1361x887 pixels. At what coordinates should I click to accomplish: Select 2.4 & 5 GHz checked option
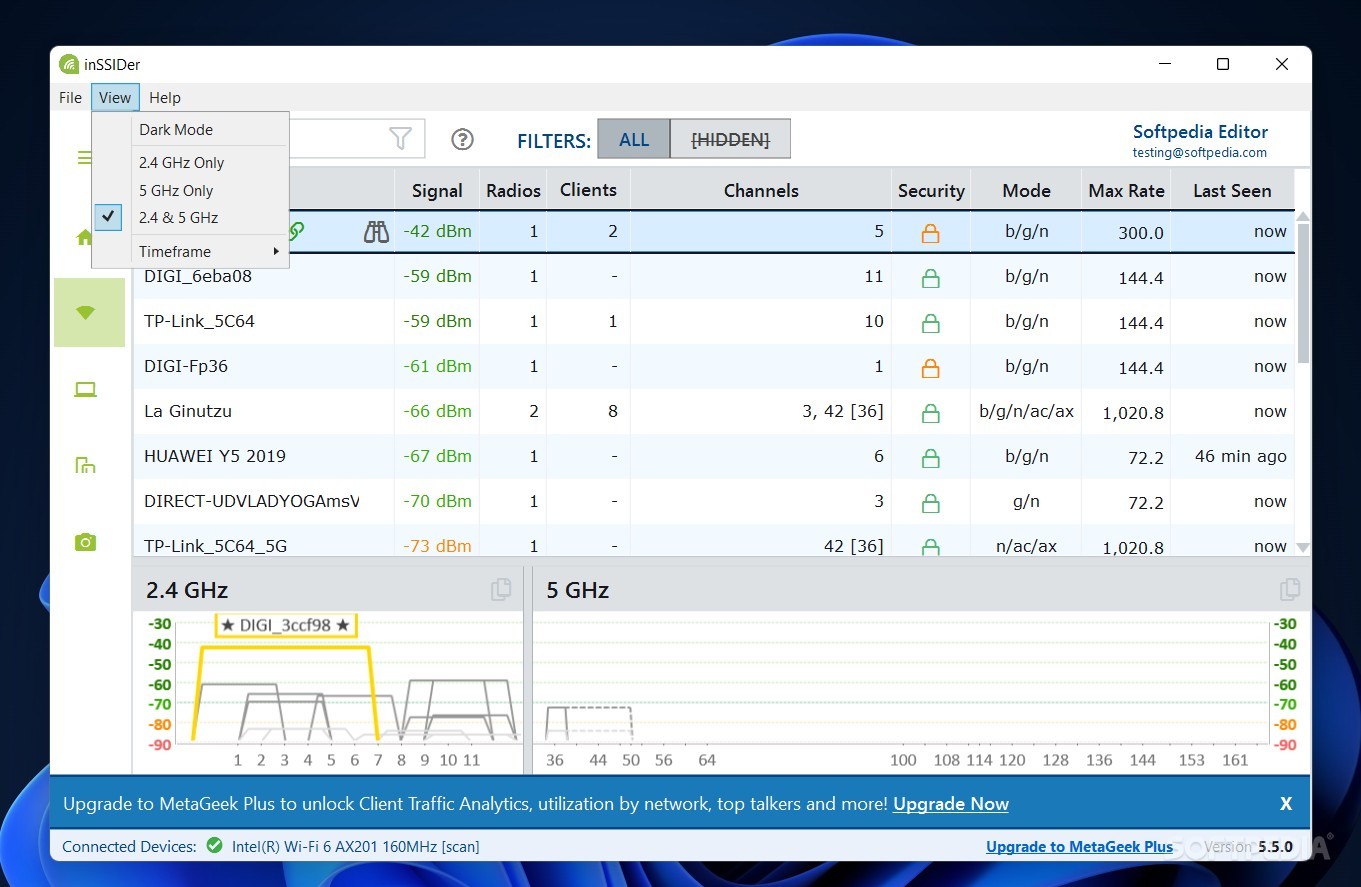190,217
